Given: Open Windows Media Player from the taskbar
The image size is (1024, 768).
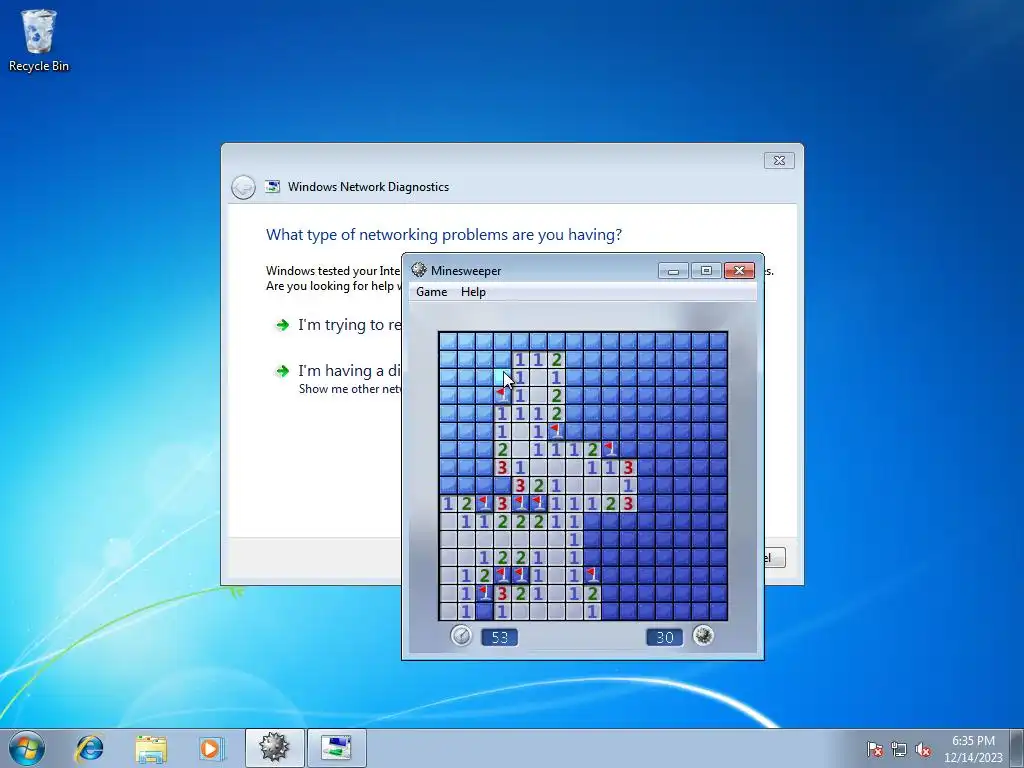Looking at the screenshot, I should pyautogui.click(x=211, y=748).
